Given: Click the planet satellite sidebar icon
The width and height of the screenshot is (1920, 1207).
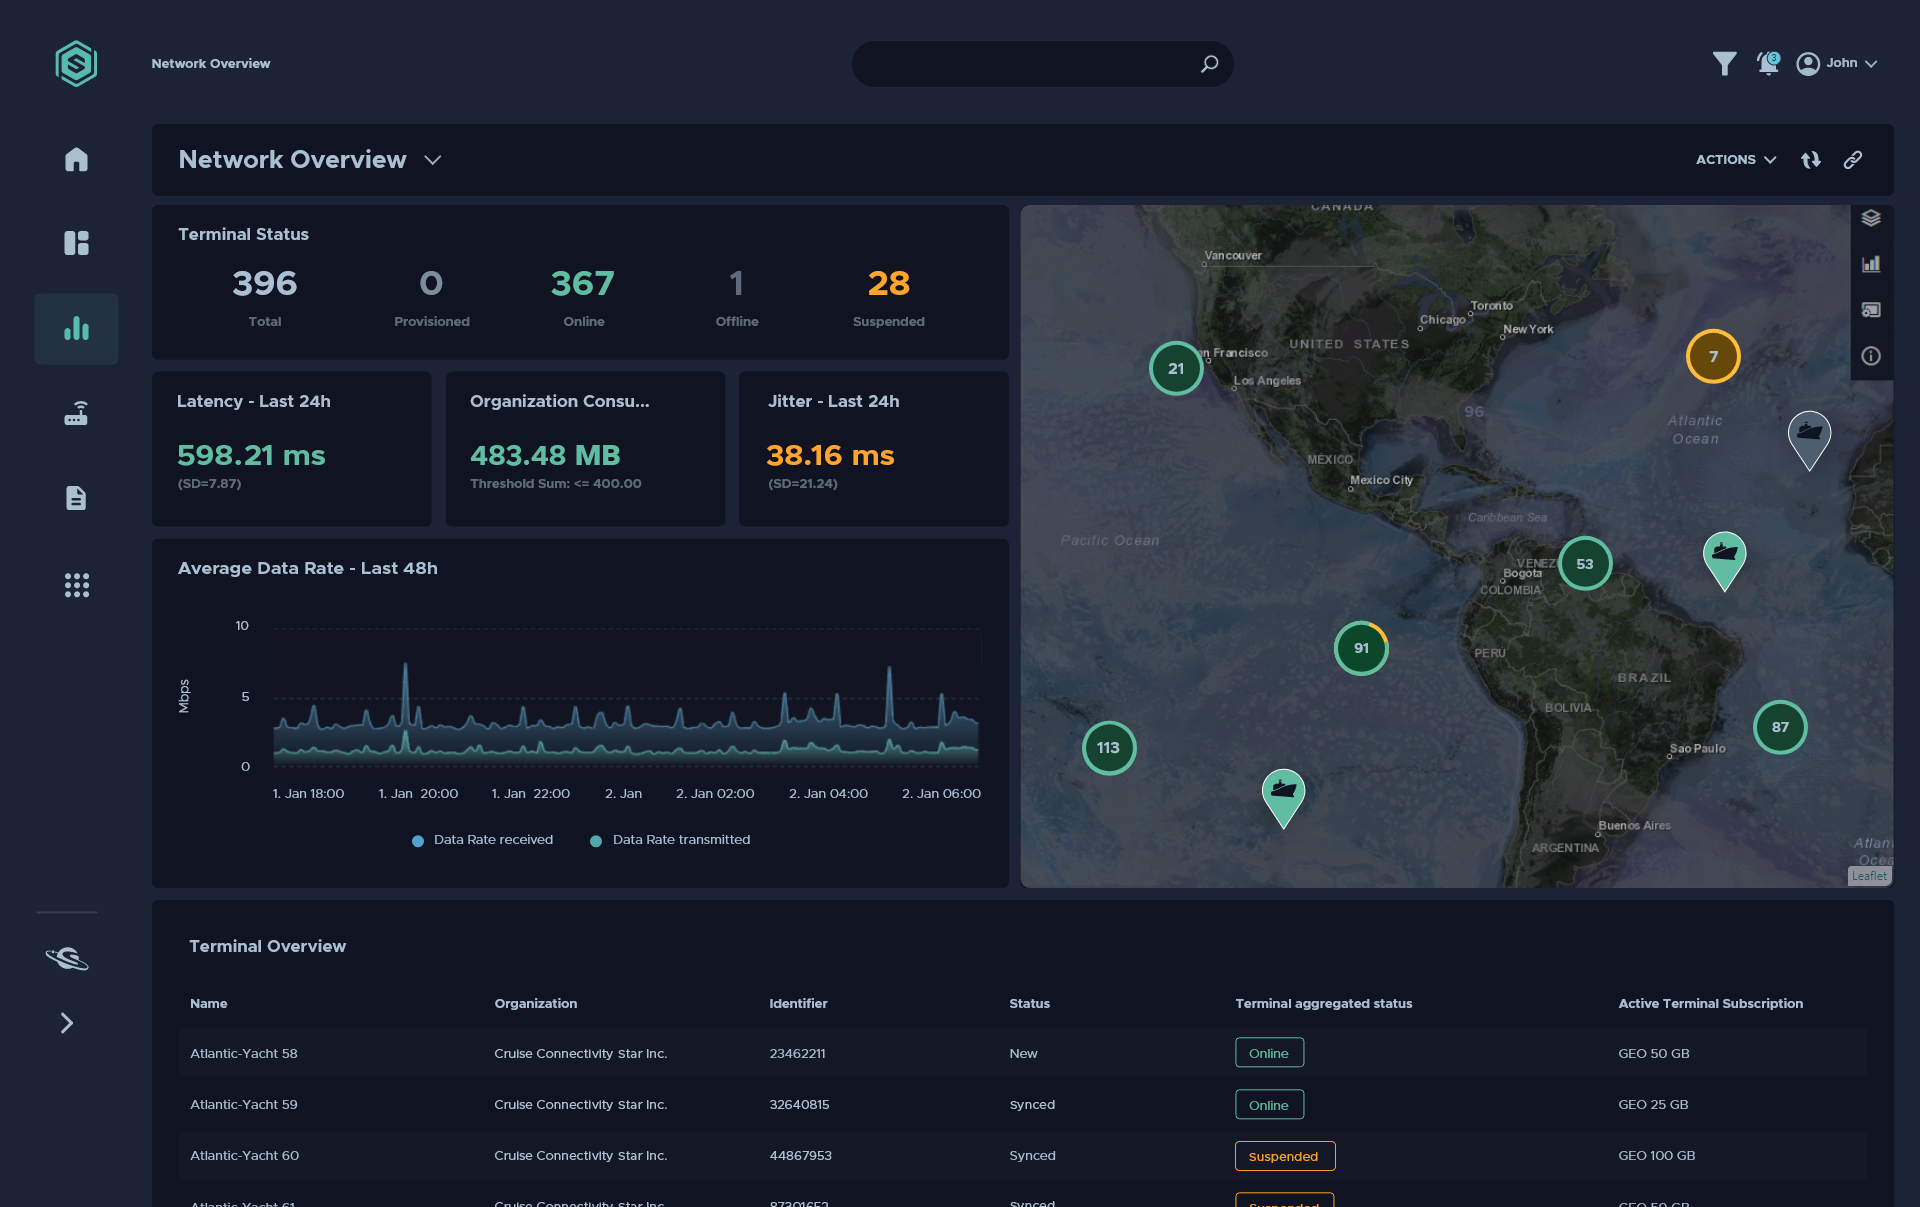Looking at the screenshot, I should coord(67,958).
